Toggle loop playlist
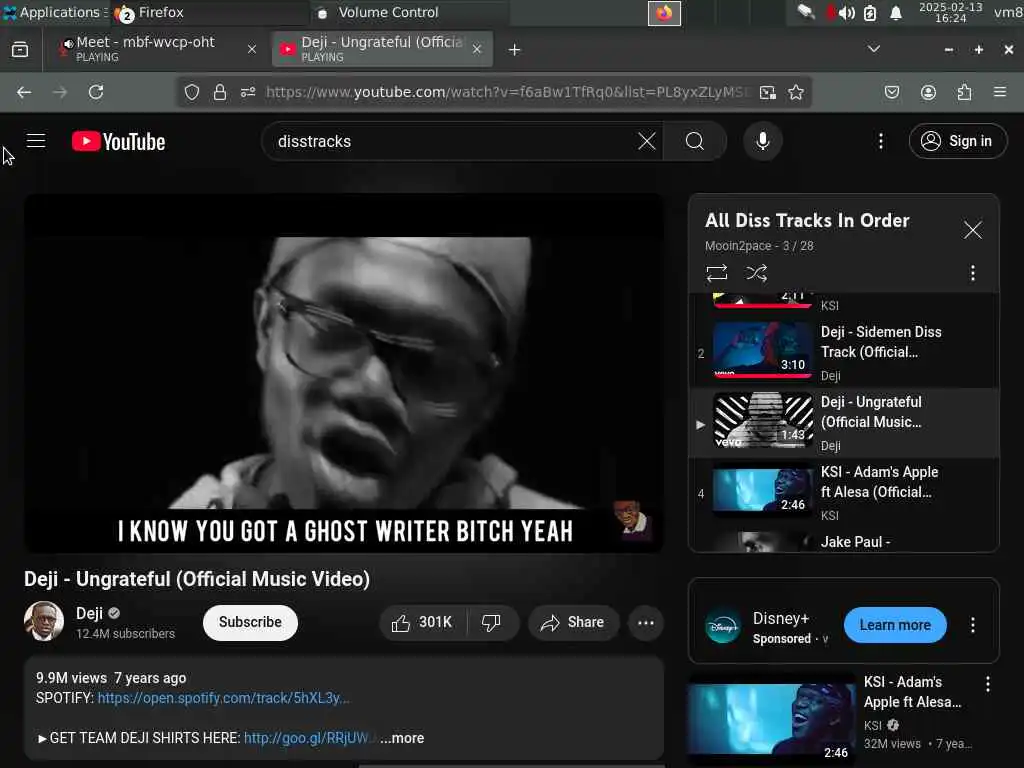This screenshot has height=768, width=1024. tap(717, 272)
